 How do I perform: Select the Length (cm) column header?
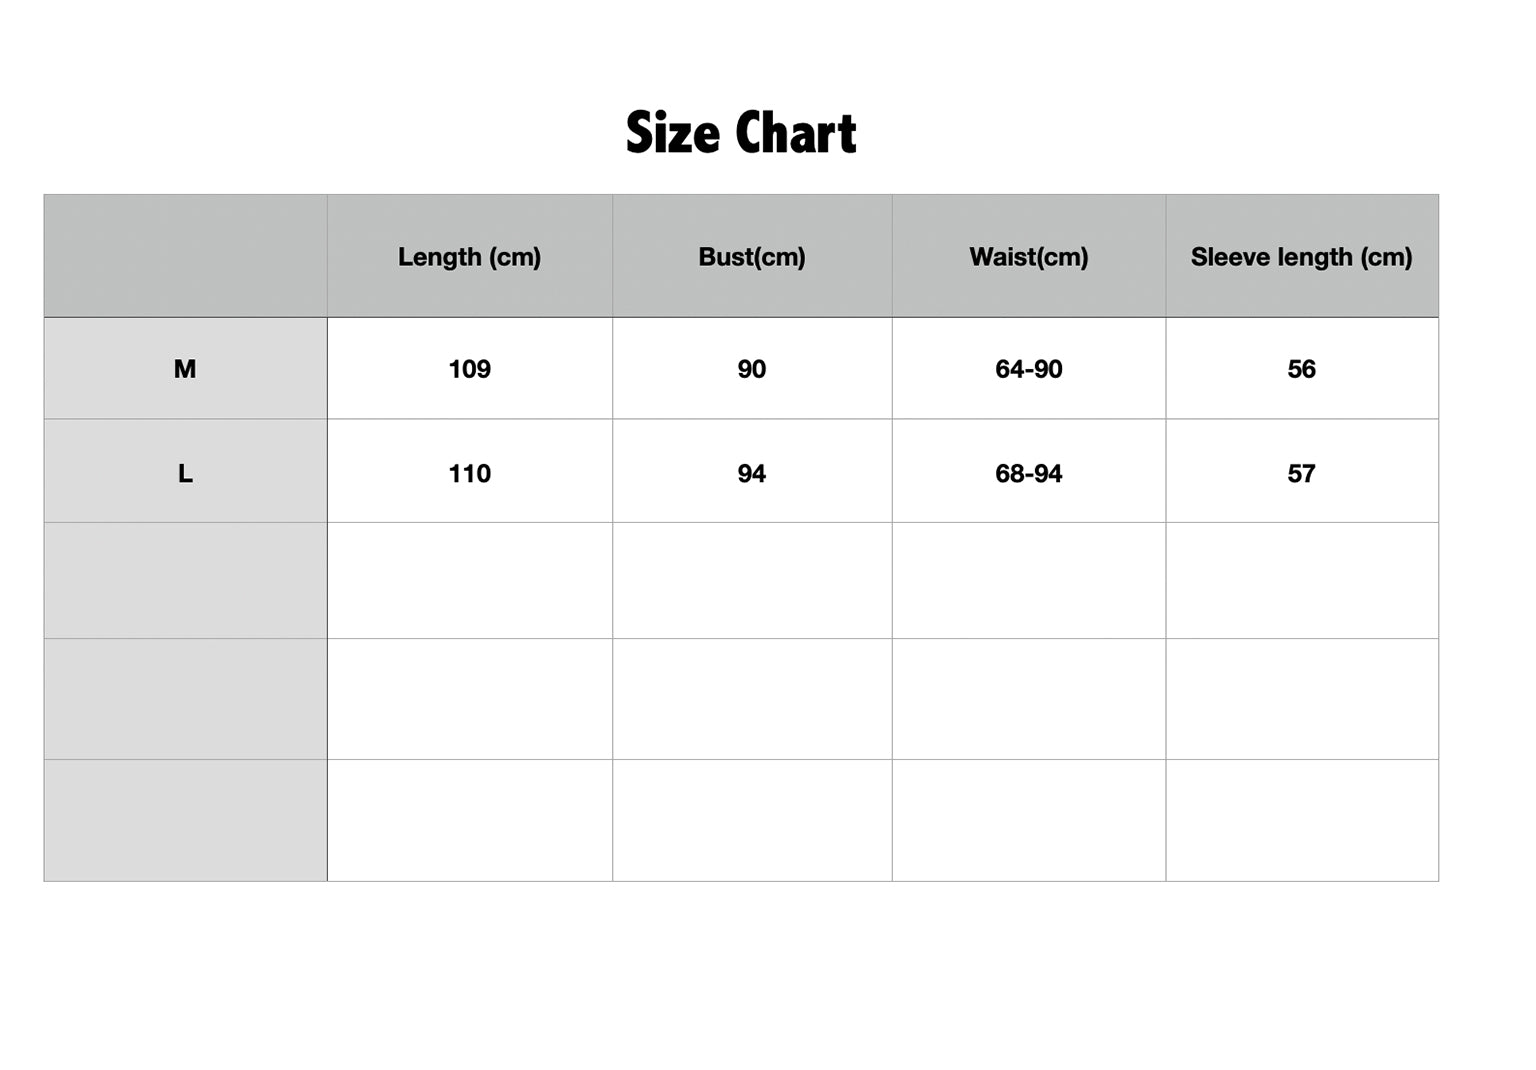[x=469, y=257]
